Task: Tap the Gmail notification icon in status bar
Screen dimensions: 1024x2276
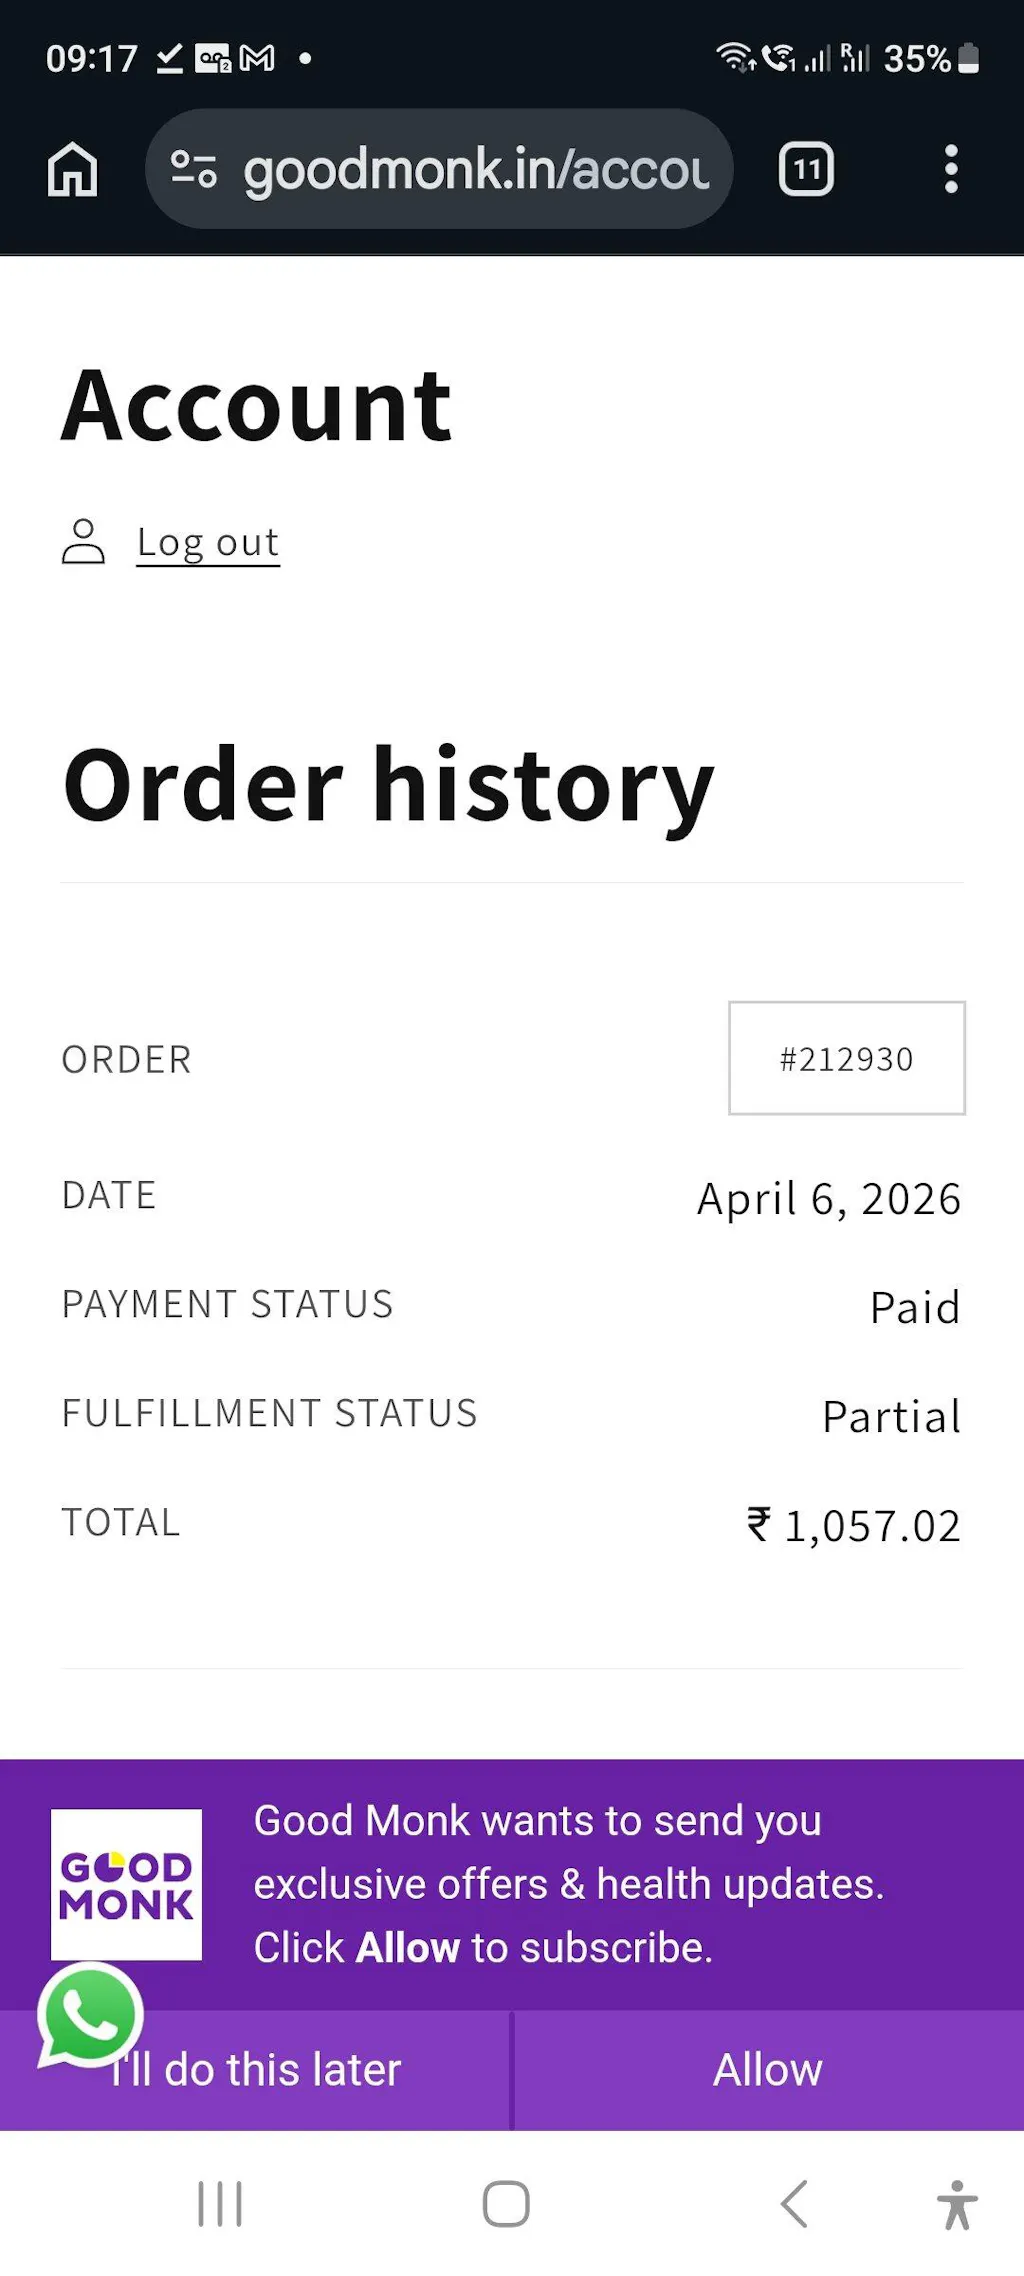Action: click(258, 58)
